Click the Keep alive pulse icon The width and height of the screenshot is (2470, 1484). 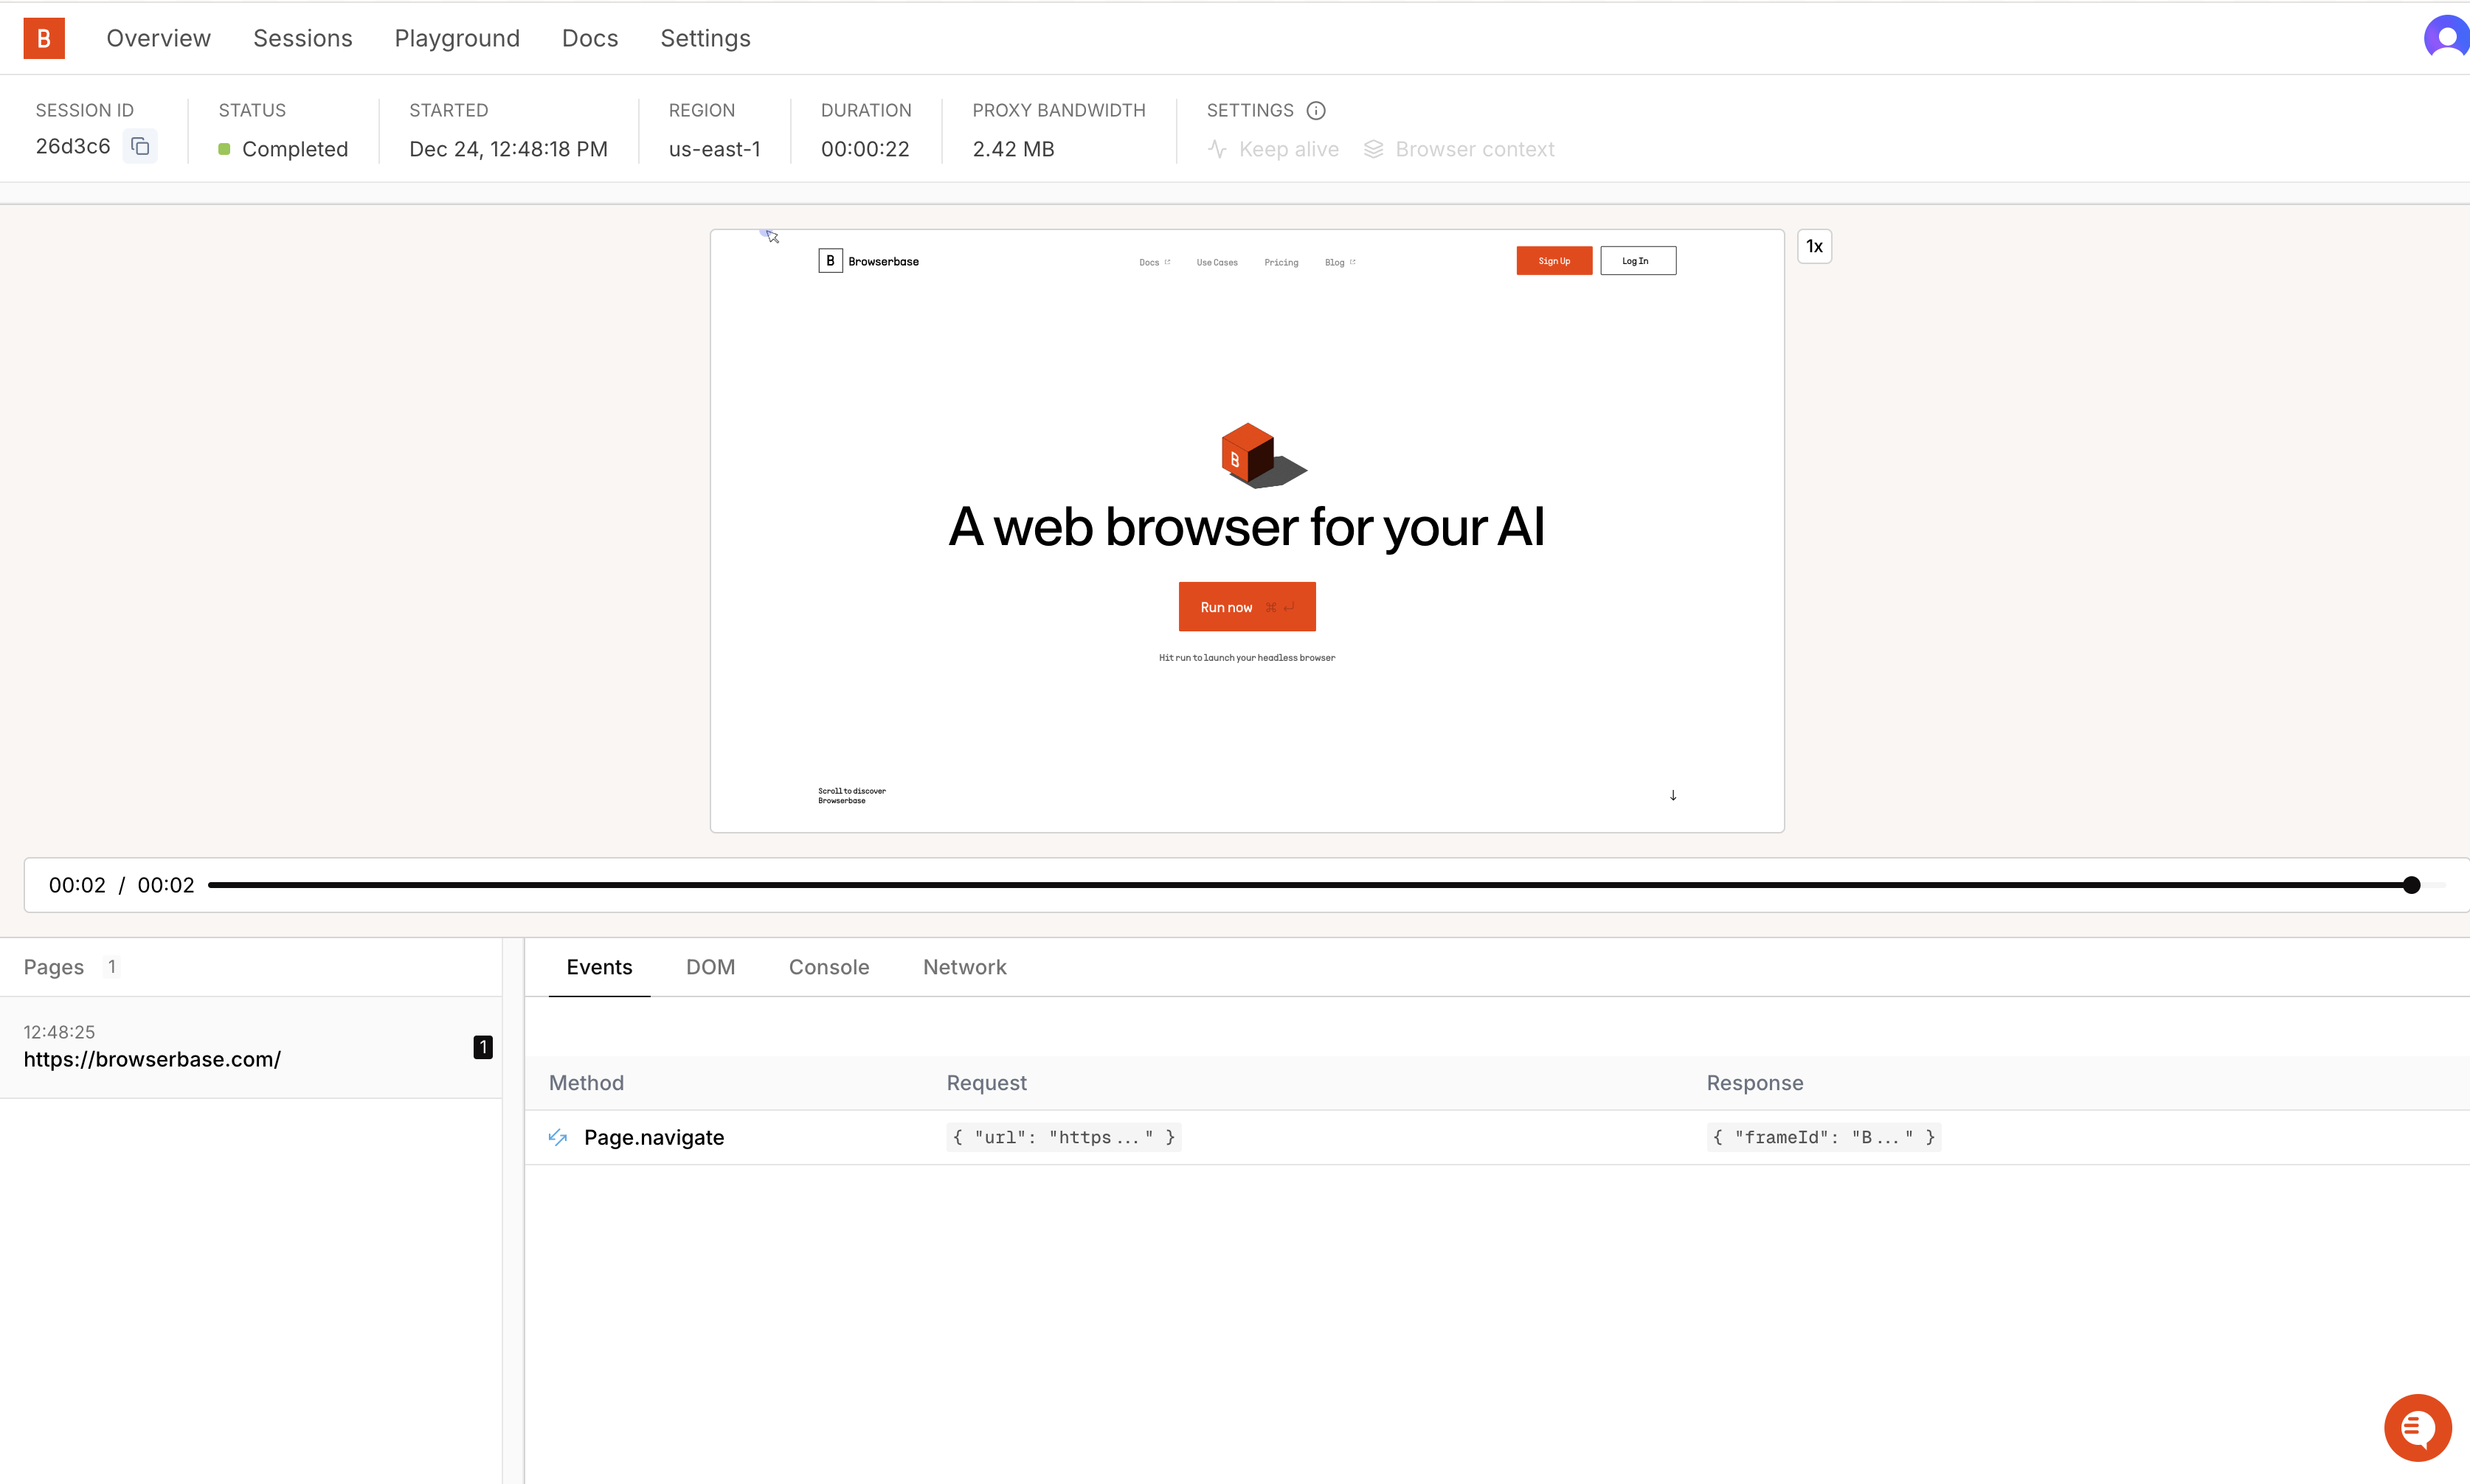click(1217, 149)
